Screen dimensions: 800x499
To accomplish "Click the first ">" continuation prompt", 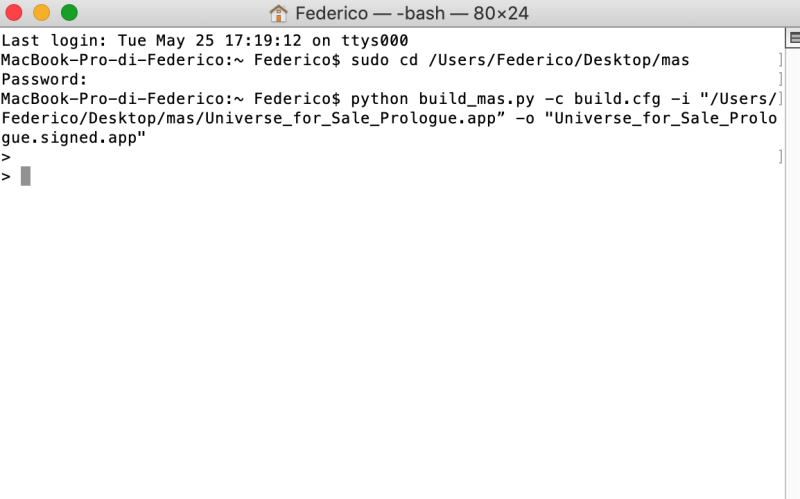I will 6,157.
